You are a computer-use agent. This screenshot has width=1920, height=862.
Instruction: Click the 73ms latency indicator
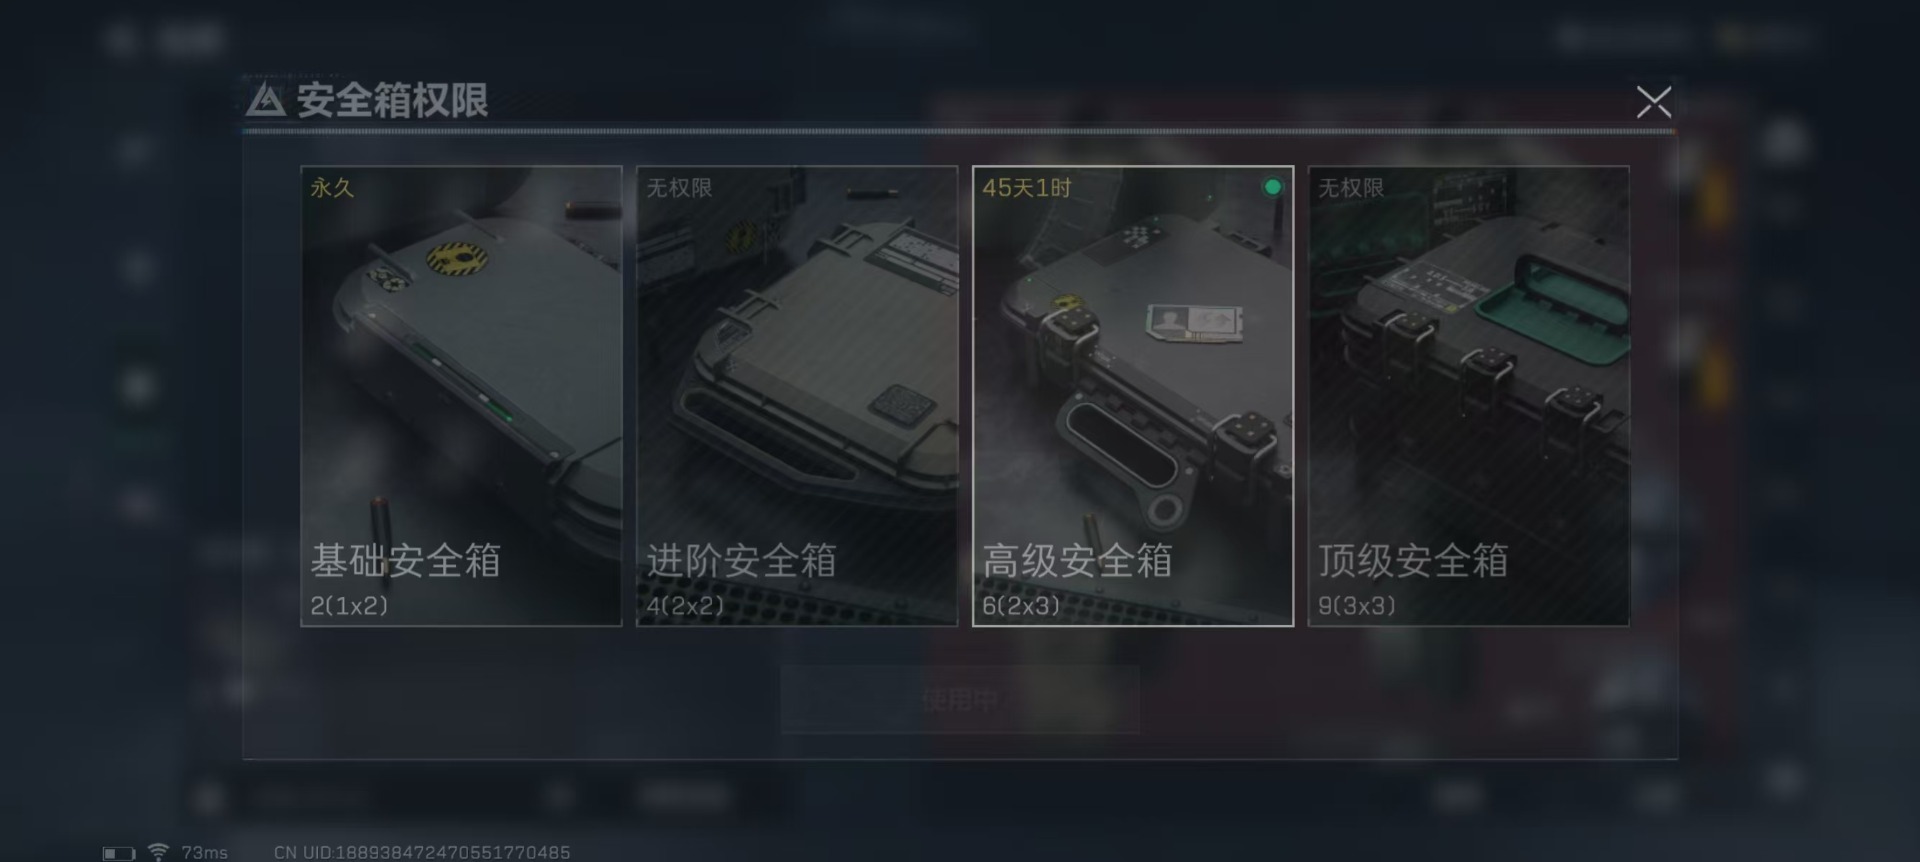point(205,853)
